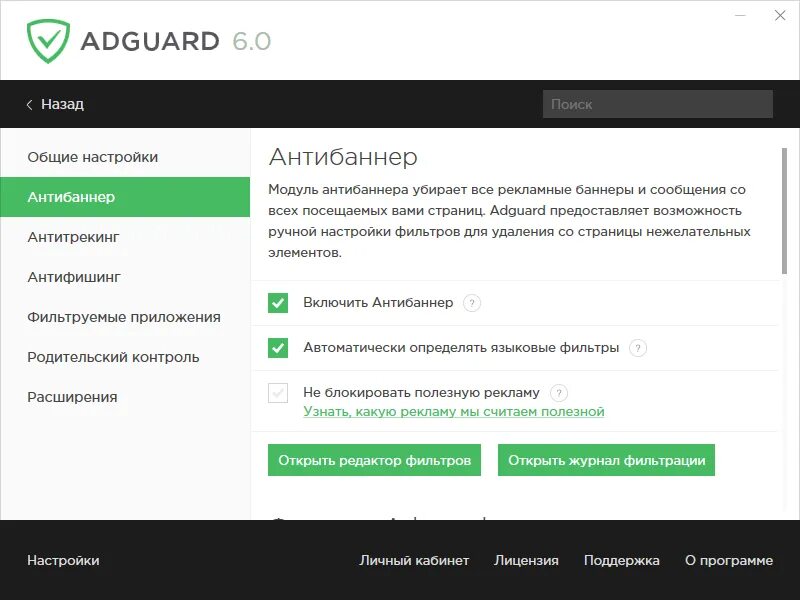Viewport: 800px width, 600px height.
Task: Click the ADGUARD 6.0 title text
Action: point(176,41)
